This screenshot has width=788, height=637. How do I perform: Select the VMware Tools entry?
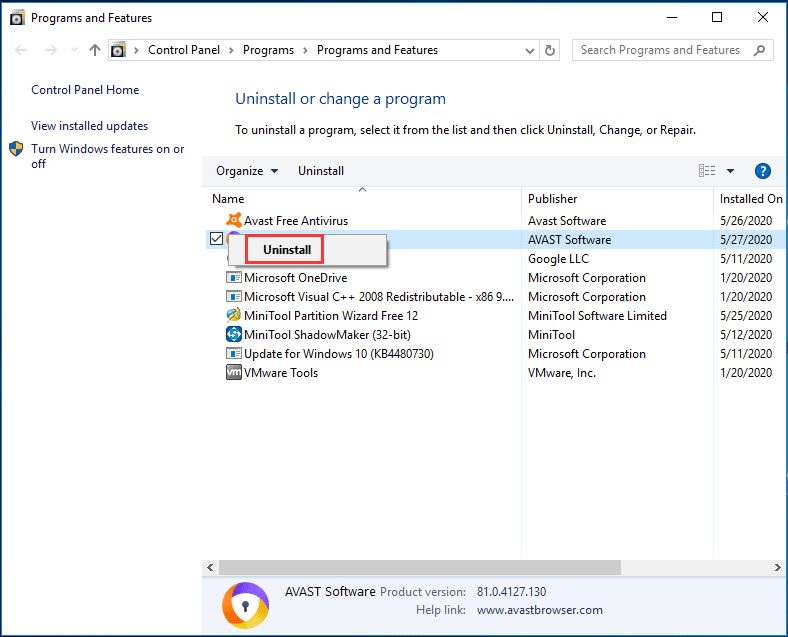[x=281, y=373]
